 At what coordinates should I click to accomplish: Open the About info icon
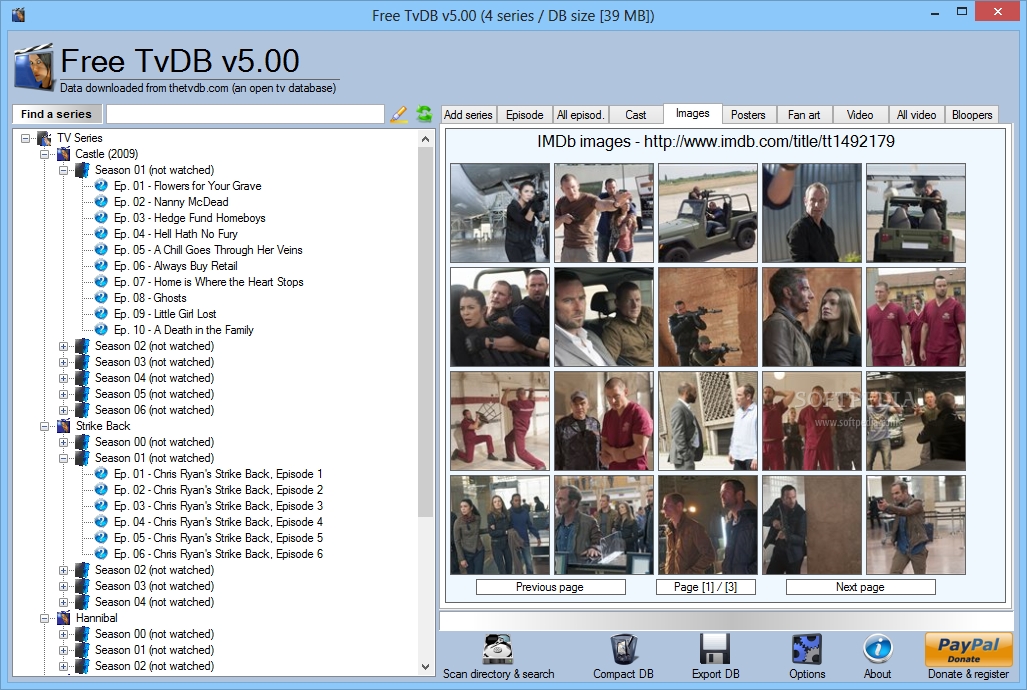click(877, 649)
